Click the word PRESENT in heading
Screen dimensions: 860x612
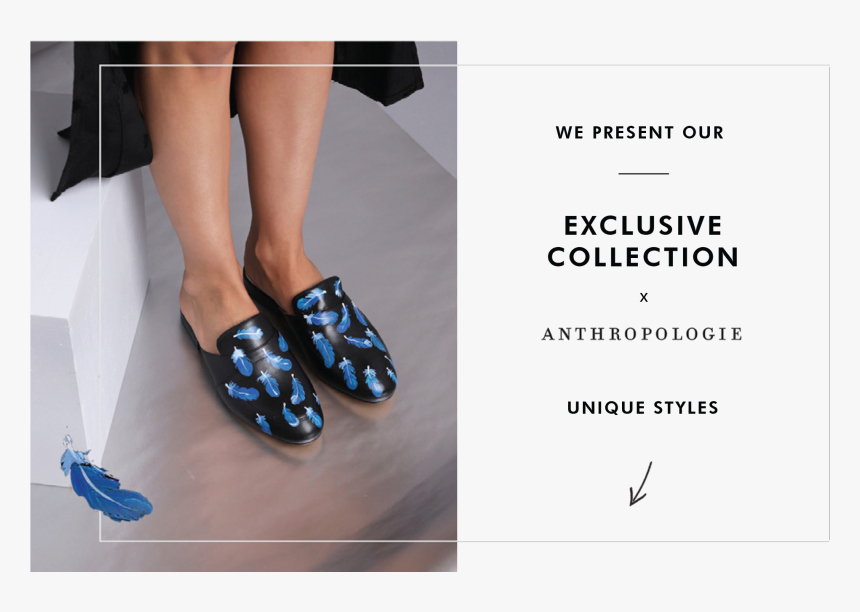coord(633,133)
